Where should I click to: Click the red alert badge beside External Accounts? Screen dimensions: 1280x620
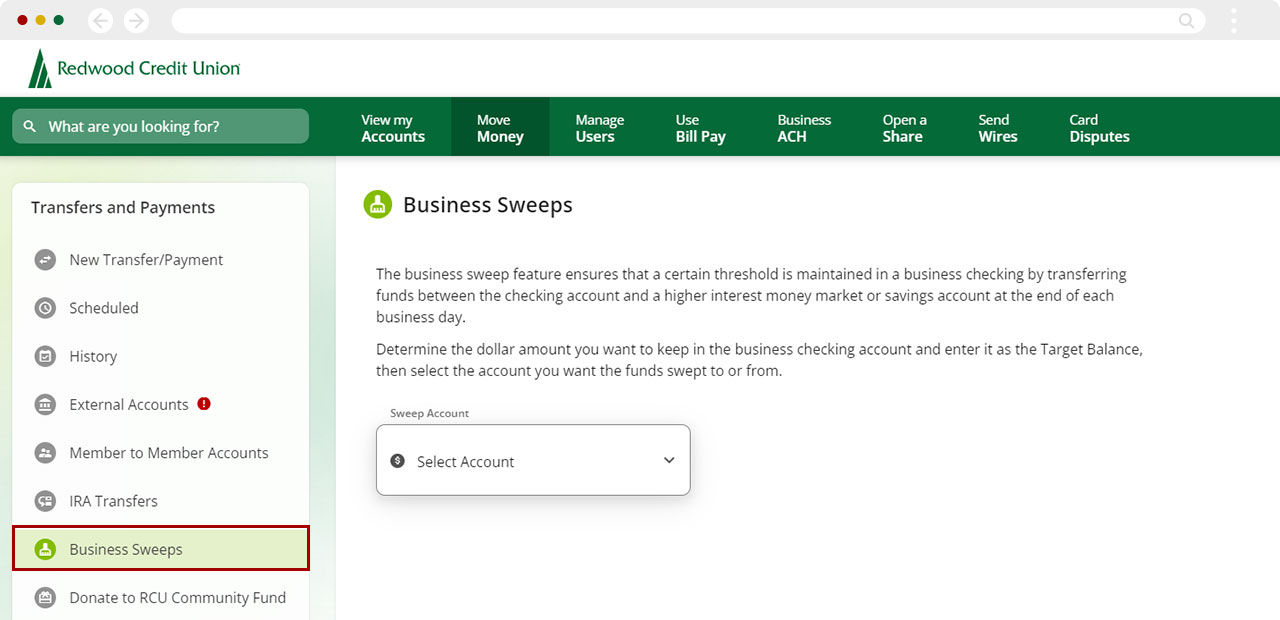point(204,404)
